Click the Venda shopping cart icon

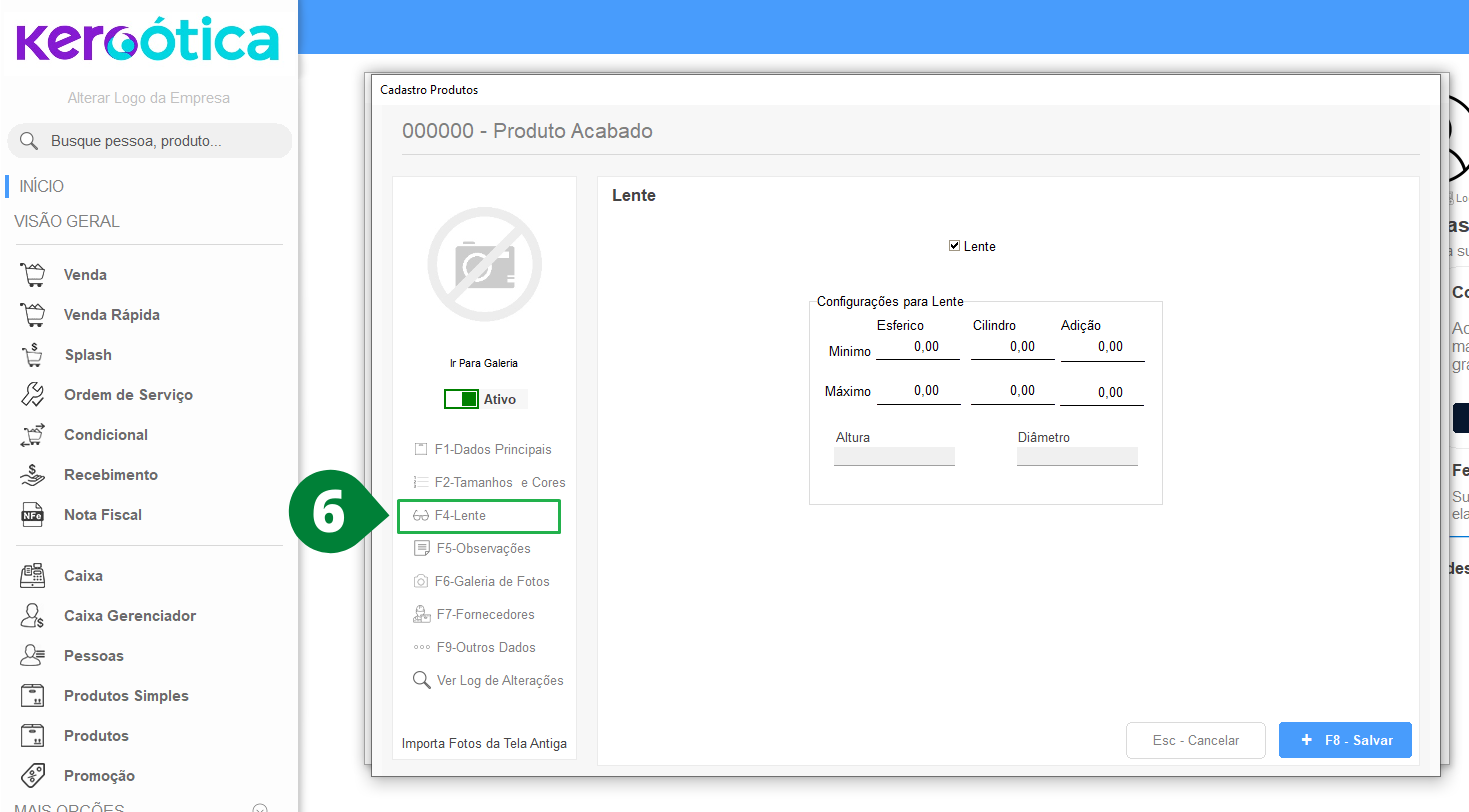[x=32, y=275]
